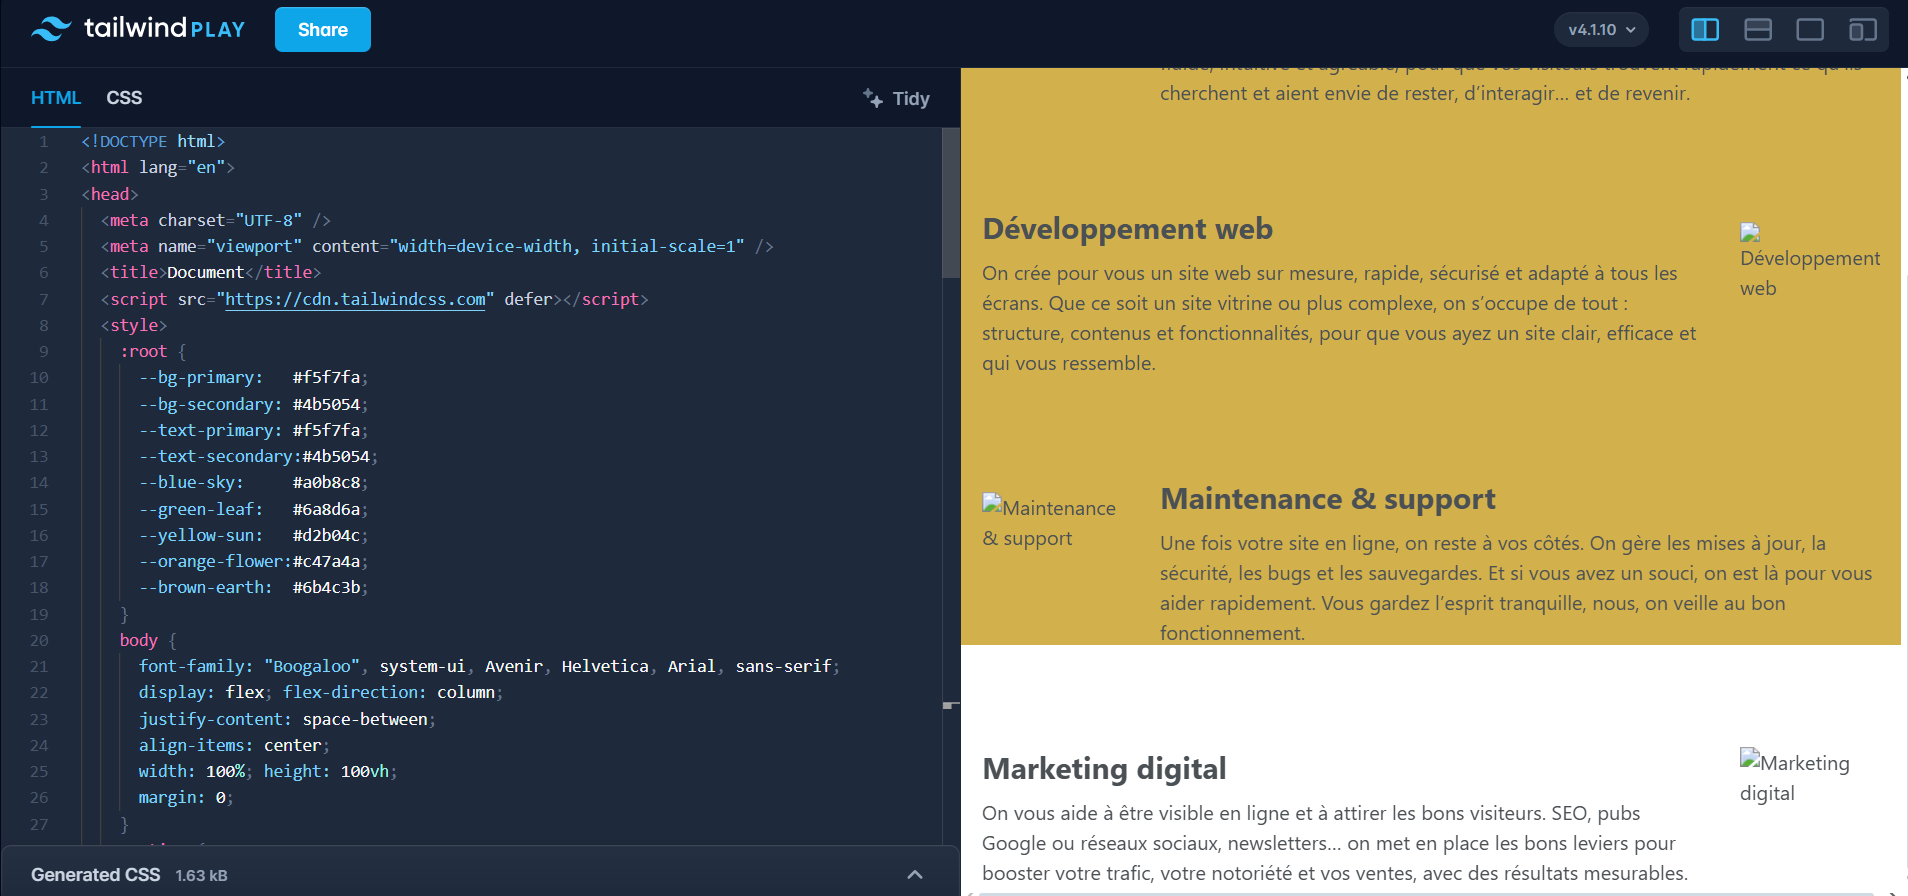
Task: Select preview-only layout icon
Action: pos(1810,30)
